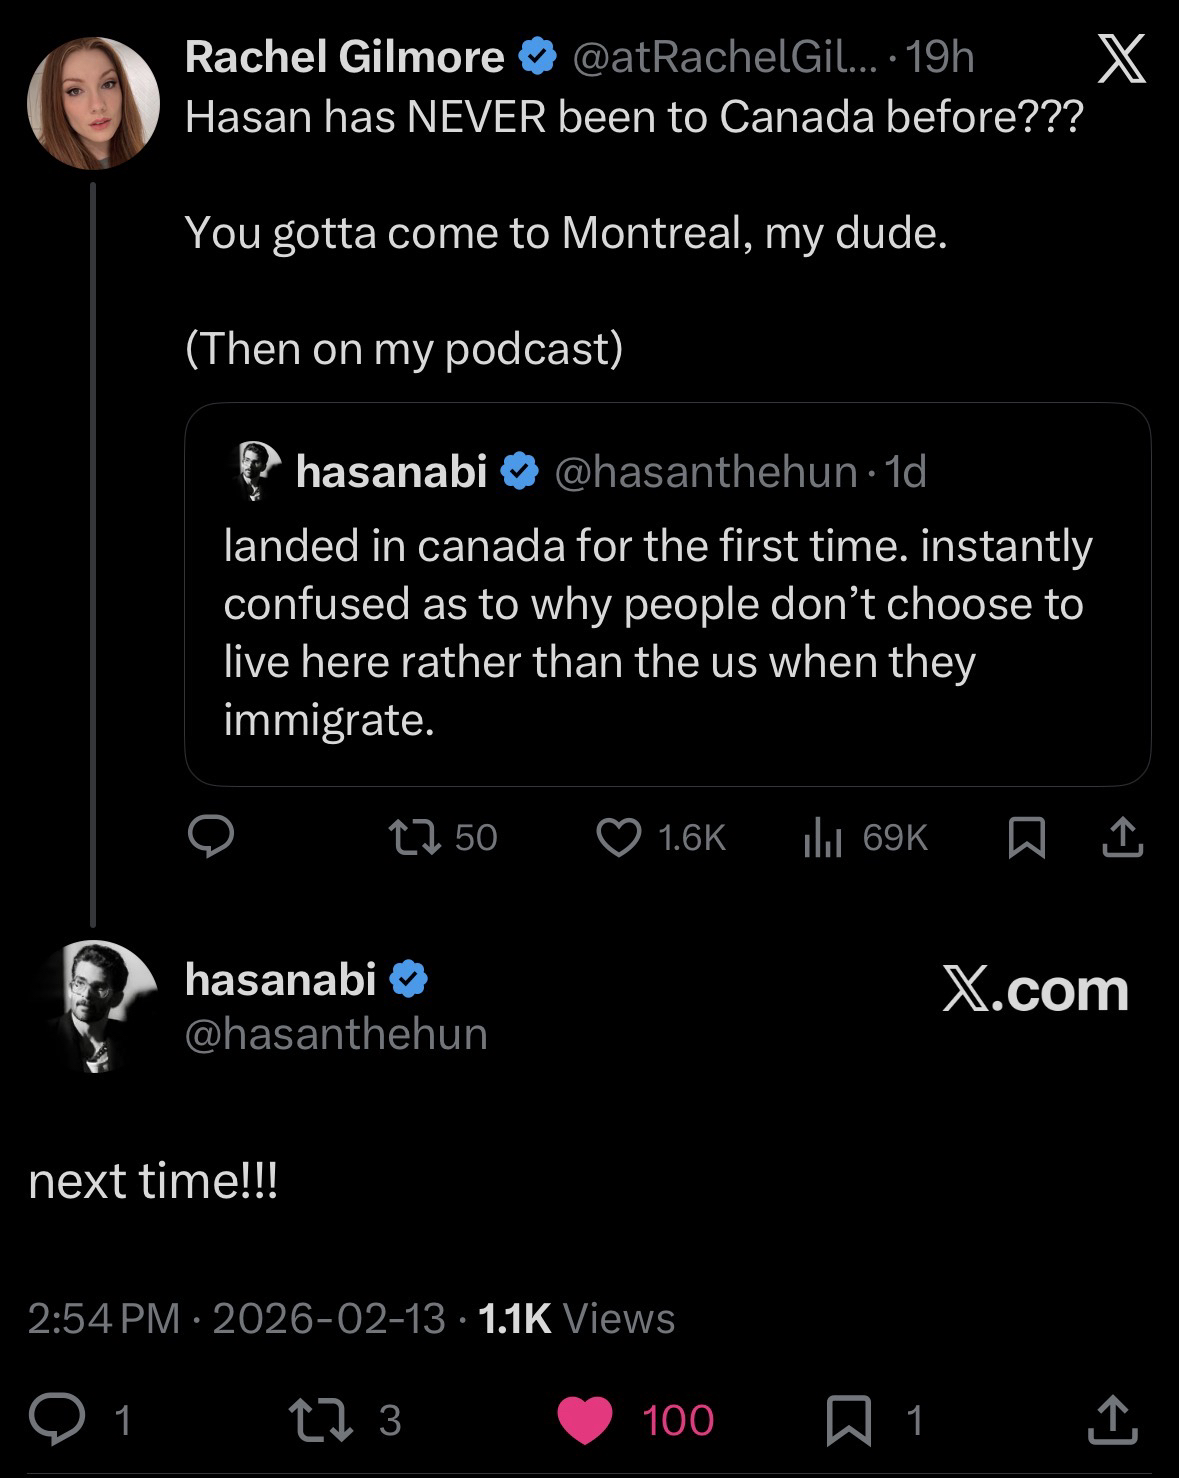The height and width of the screenshot is (1478, 1179).
Task: Unlike hasanabi's reply with 100 likes
Action: pos(584,1420)
